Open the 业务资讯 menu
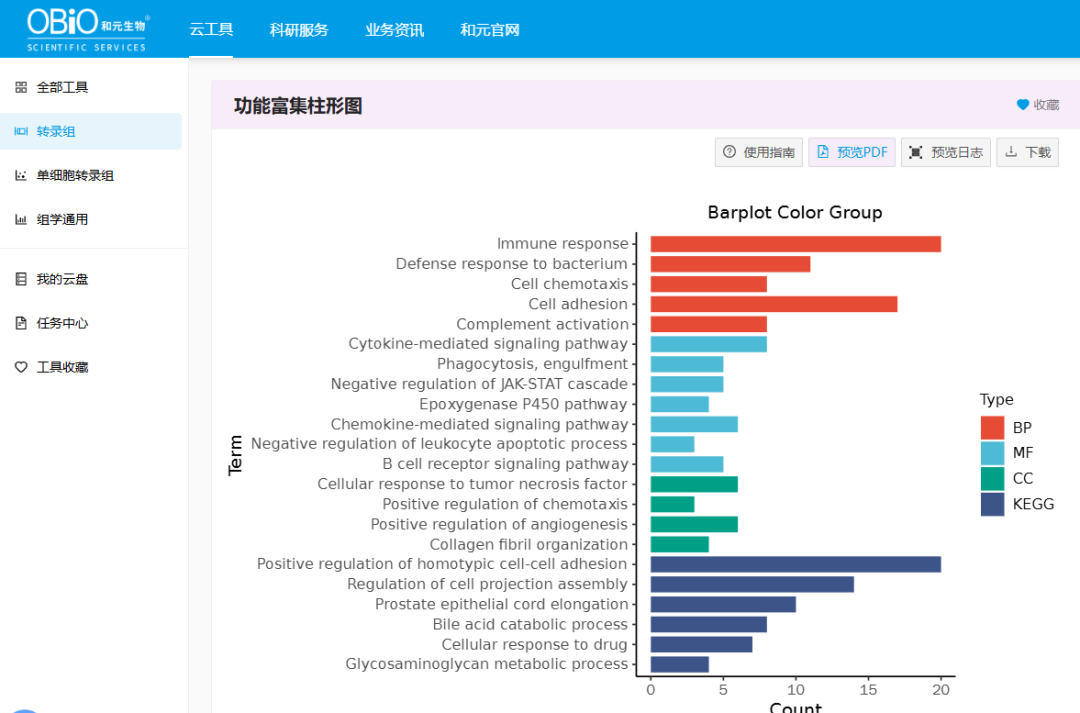The image size is (1080, 713). [394, 29]
